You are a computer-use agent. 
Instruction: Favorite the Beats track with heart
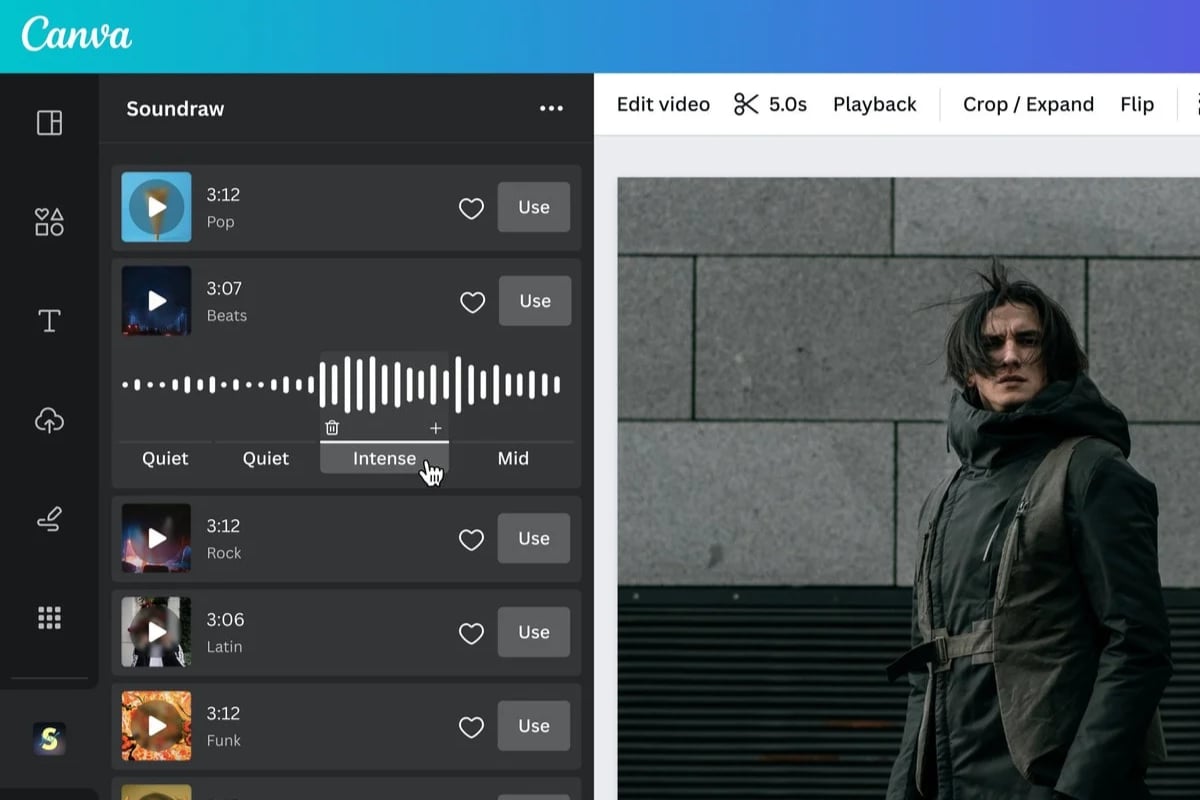(471, 302)
